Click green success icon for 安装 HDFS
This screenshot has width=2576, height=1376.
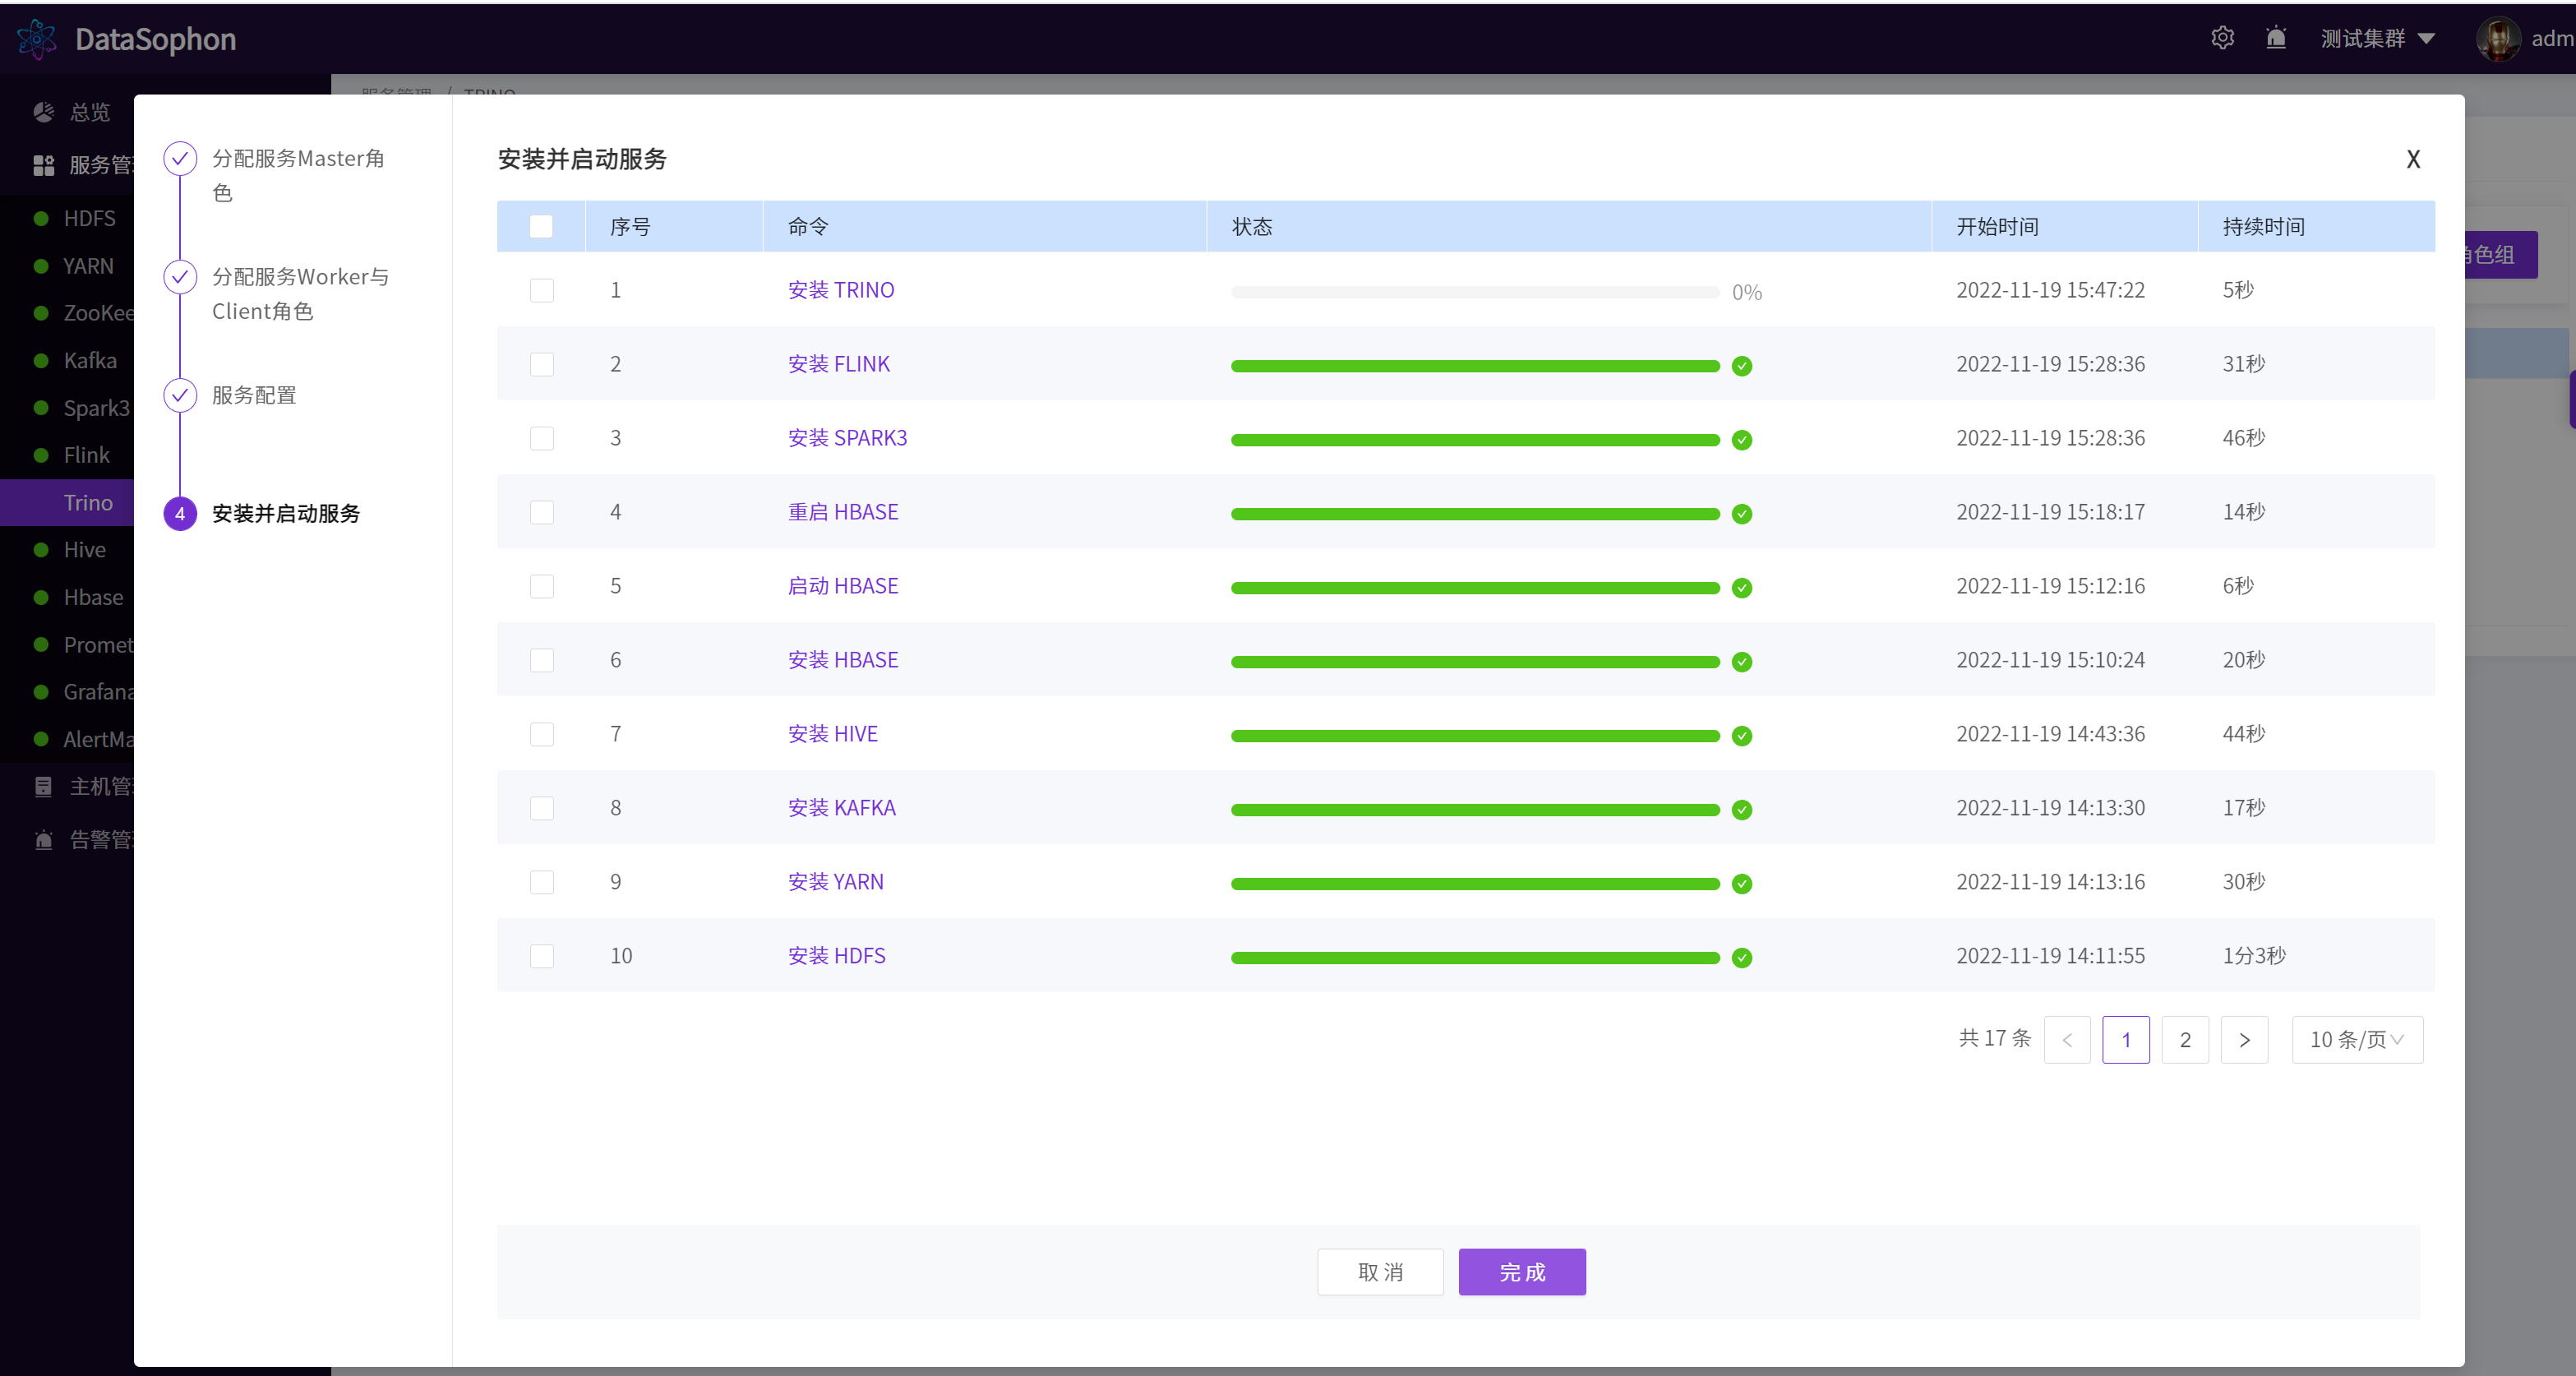coord(1742,958)
